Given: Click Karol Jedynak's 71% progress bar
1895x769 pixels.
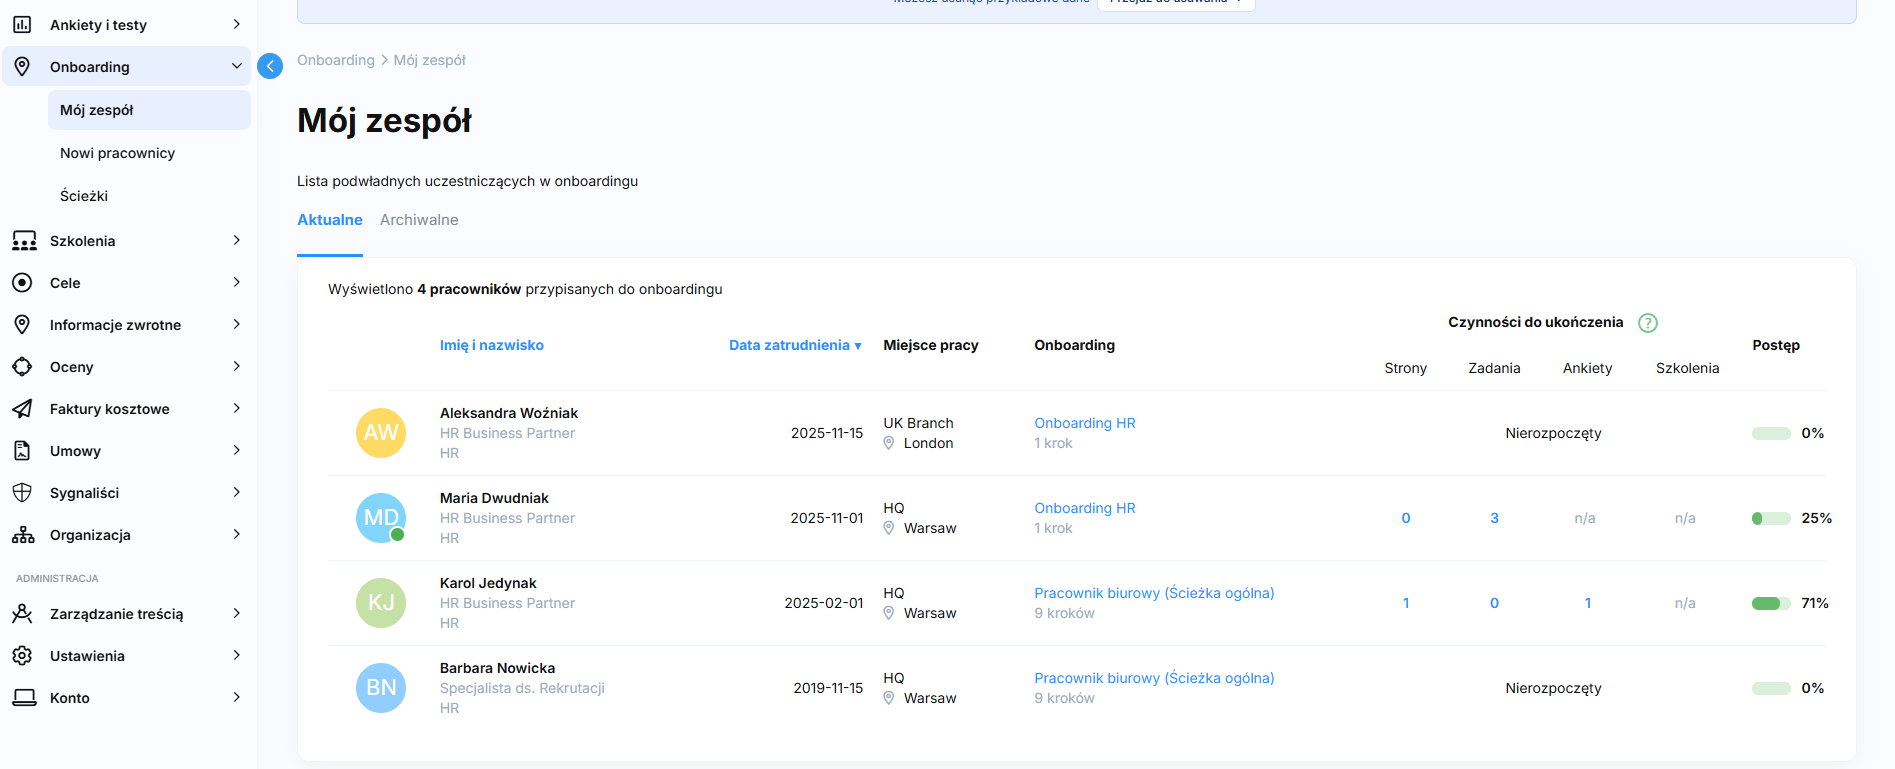Looking at the screenshot, I should 1770,603.
